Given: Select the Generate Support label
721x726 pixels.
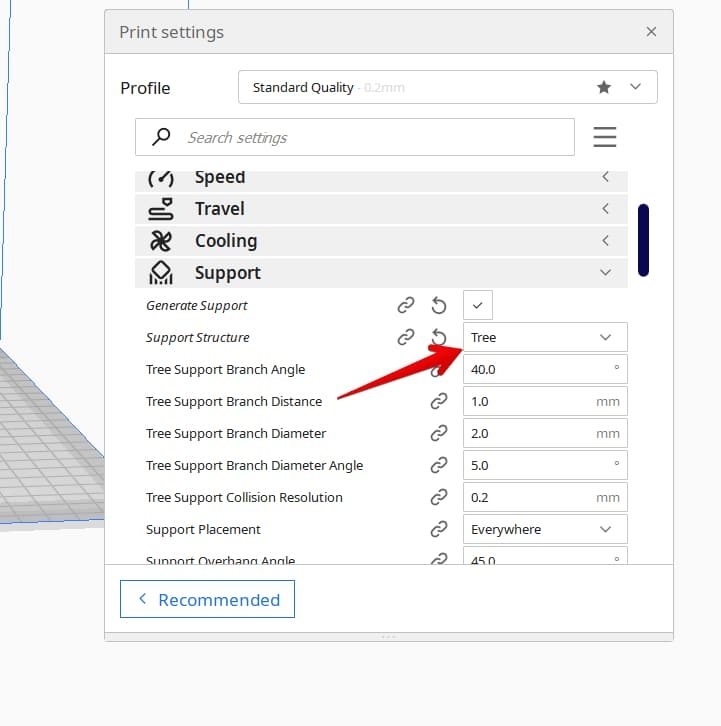Looking at the screenshot, I should point(197,306).
